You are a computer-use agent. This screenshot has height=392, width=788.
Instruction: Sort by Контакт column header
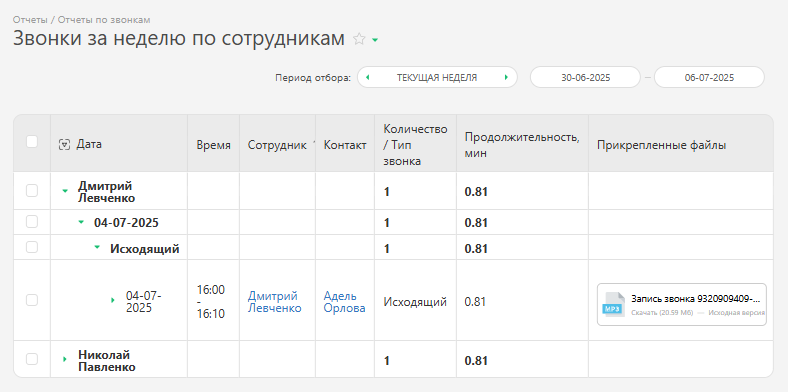[x=345, y=145]
